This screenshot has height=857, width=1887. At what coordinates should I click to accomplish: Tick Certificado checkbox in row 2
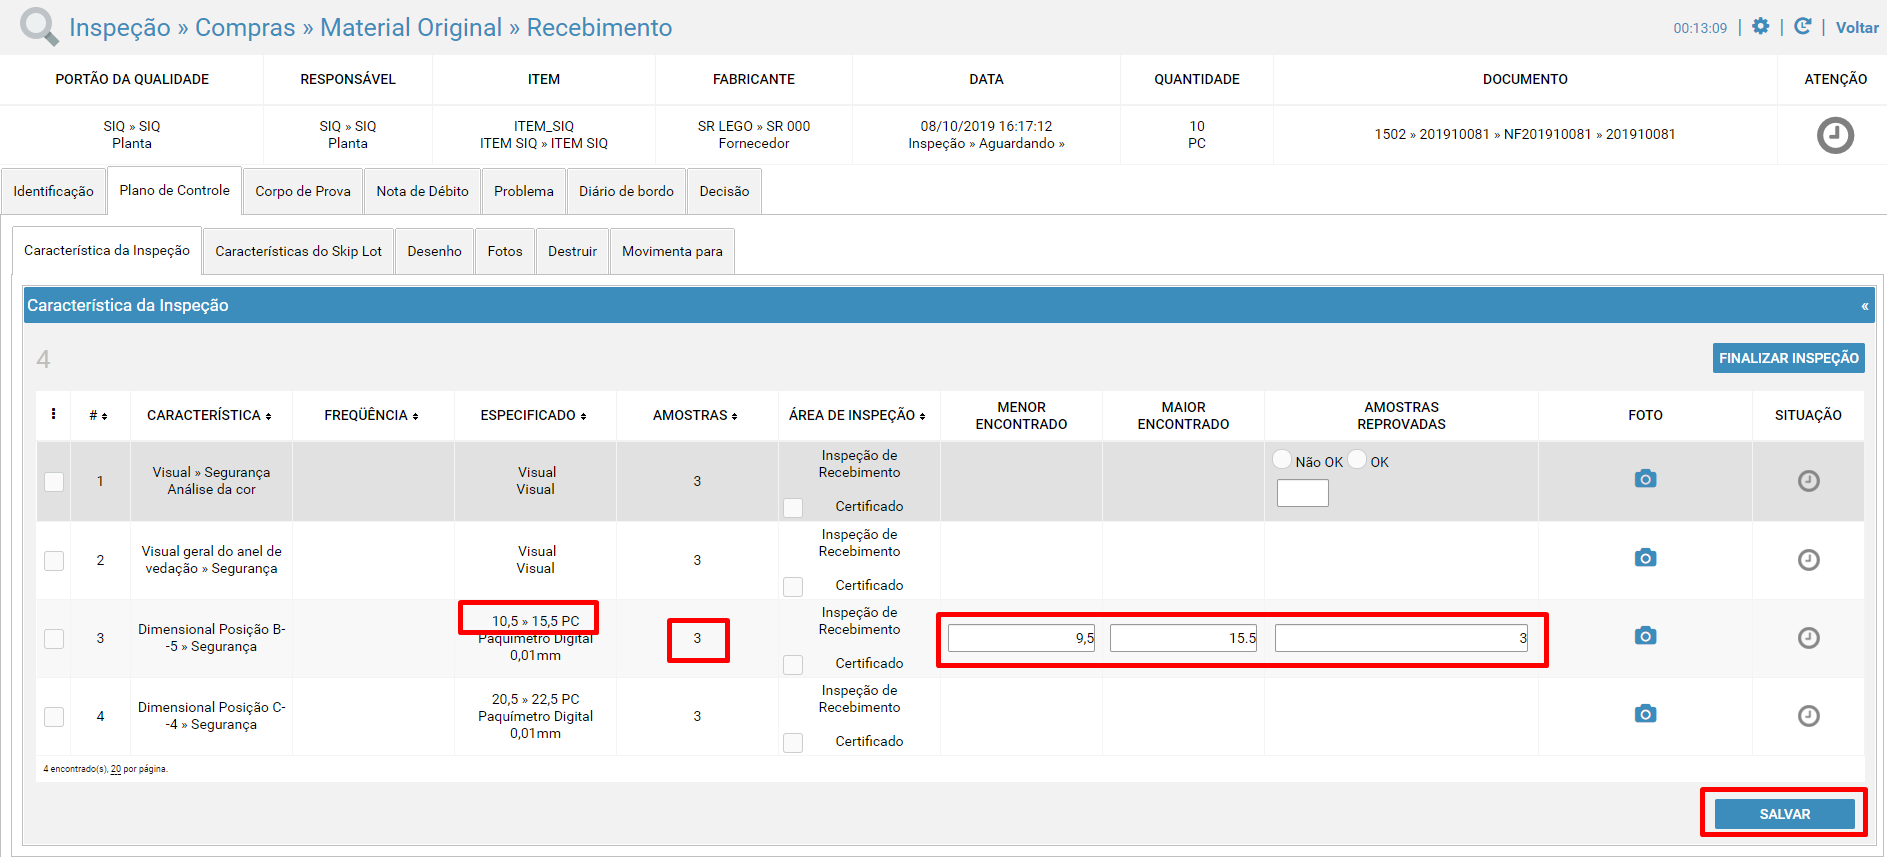point(793,586)
